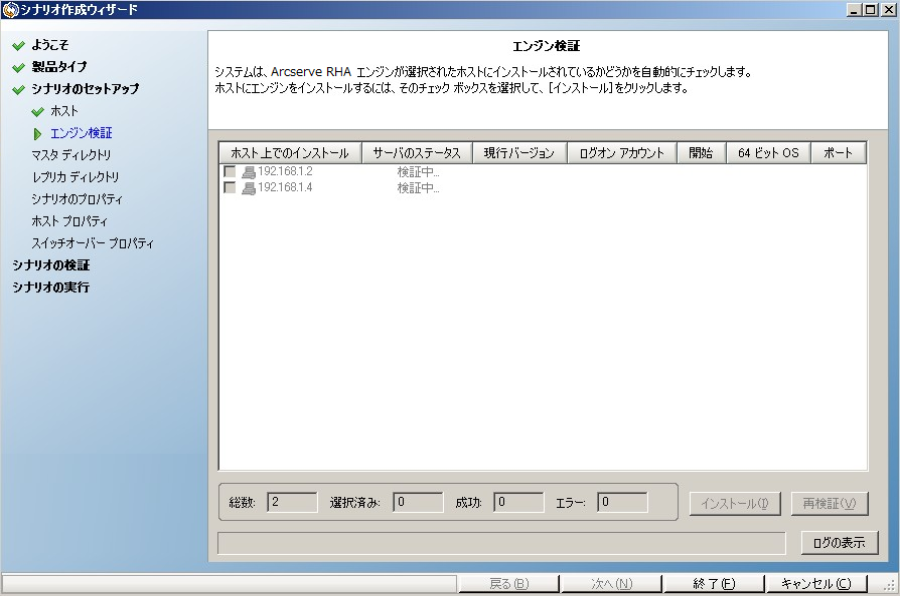Click the 64 ビット OS column header
The height and width of the screenshot is (596, 900).
tap(769, 153)
